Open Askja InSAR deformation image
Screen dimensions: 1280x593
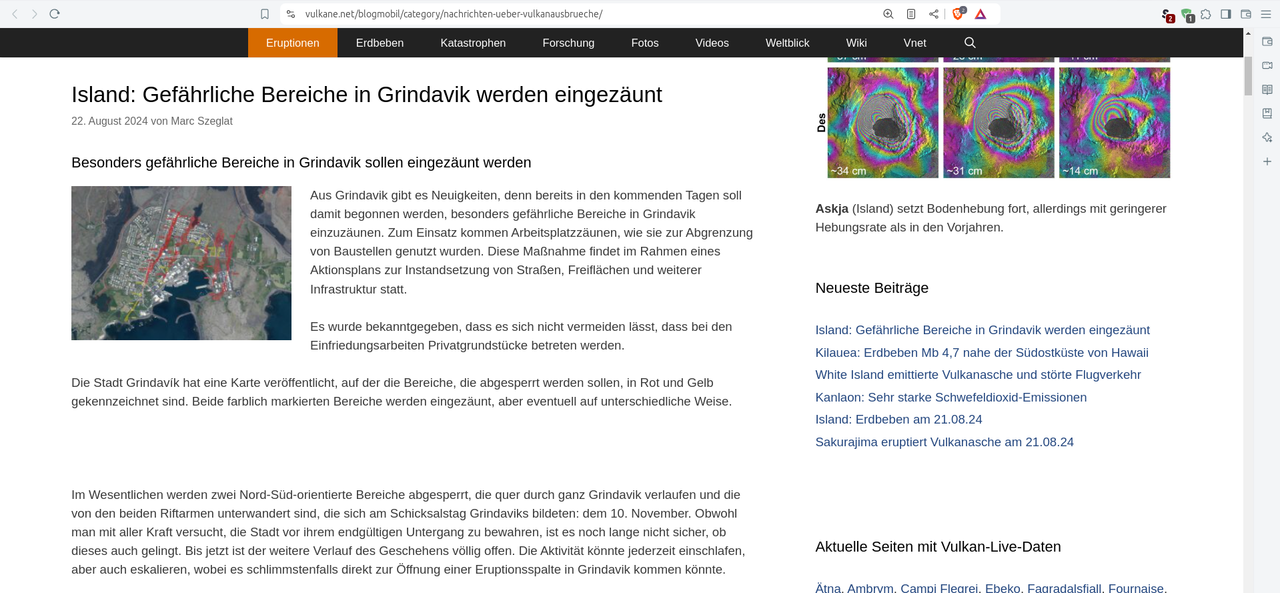click(993, 119)
